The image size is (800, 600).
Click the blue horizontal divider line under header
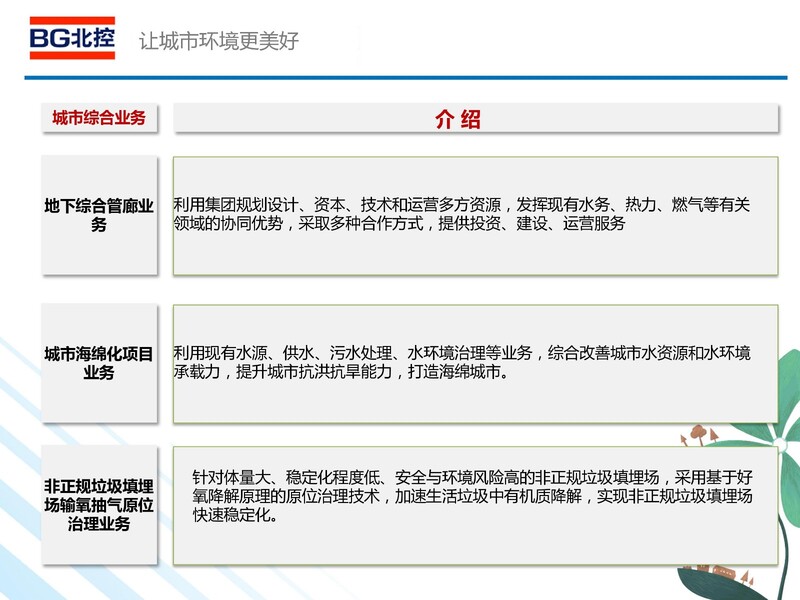point(400,77)
